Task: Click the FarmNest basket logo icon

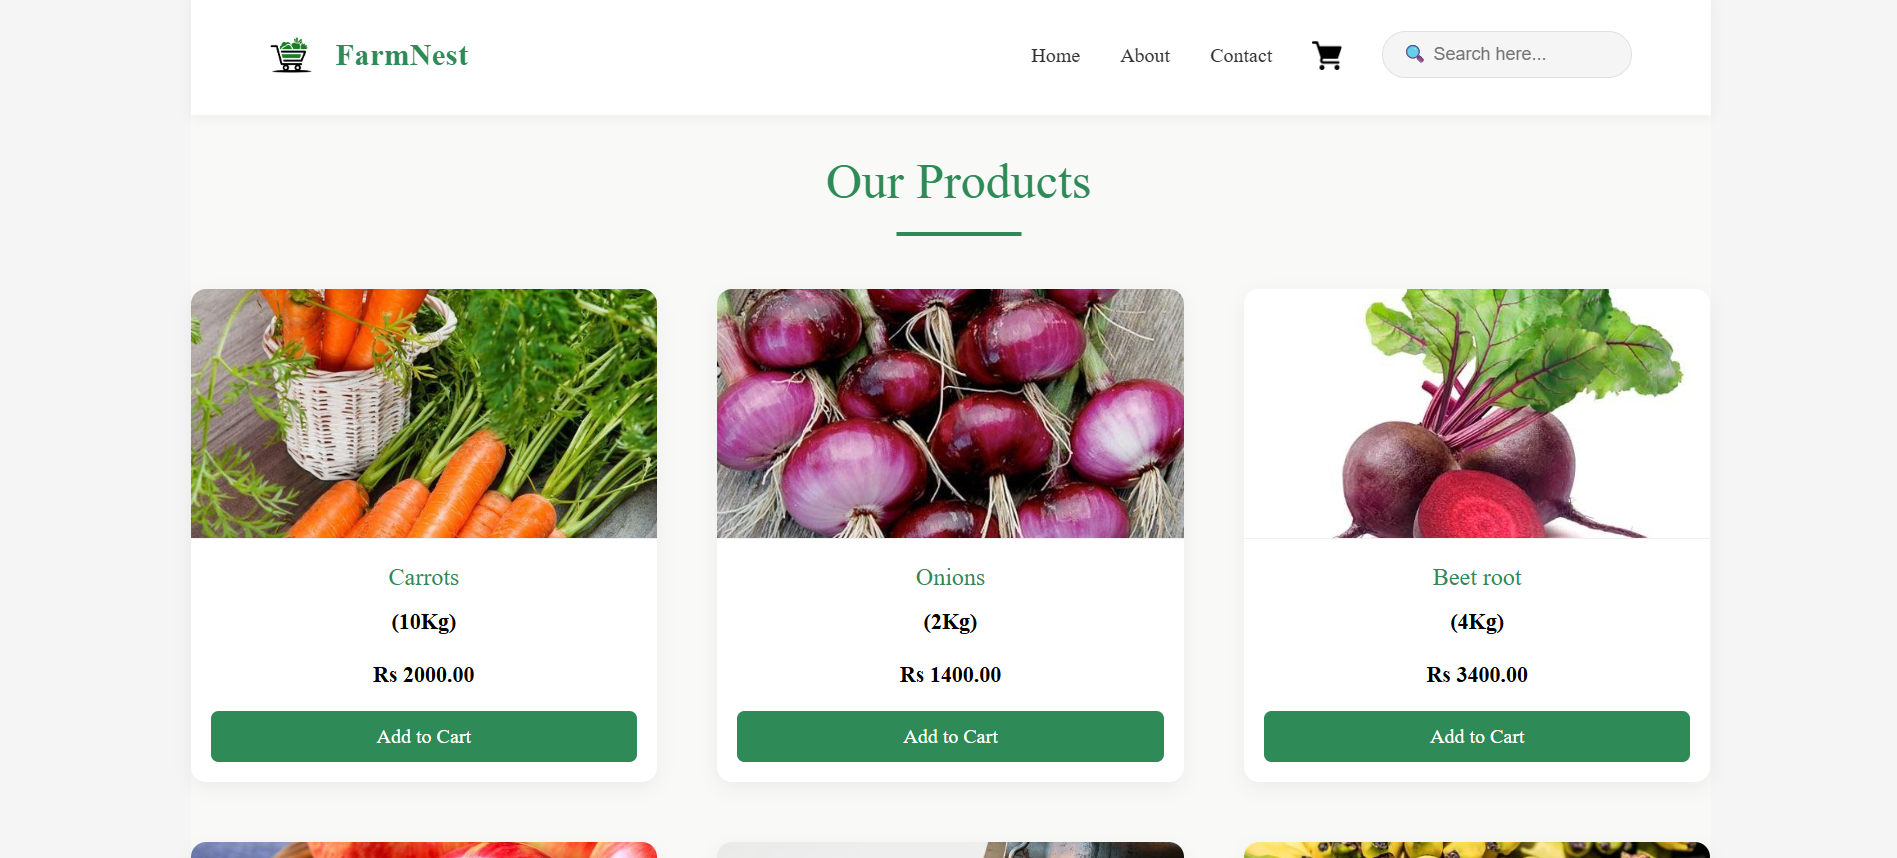Action: (x=291, y=55)
